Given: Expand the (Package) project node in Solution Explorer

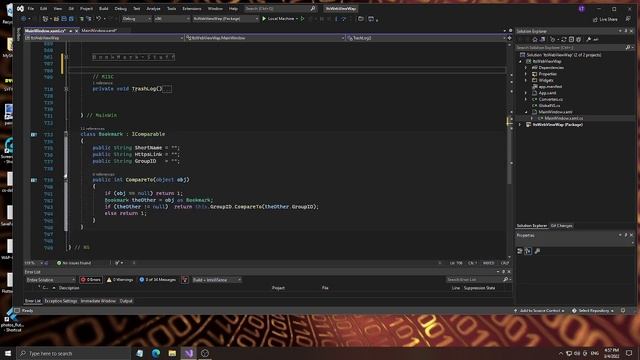Looking at the screenshot, I should (520, 124).
